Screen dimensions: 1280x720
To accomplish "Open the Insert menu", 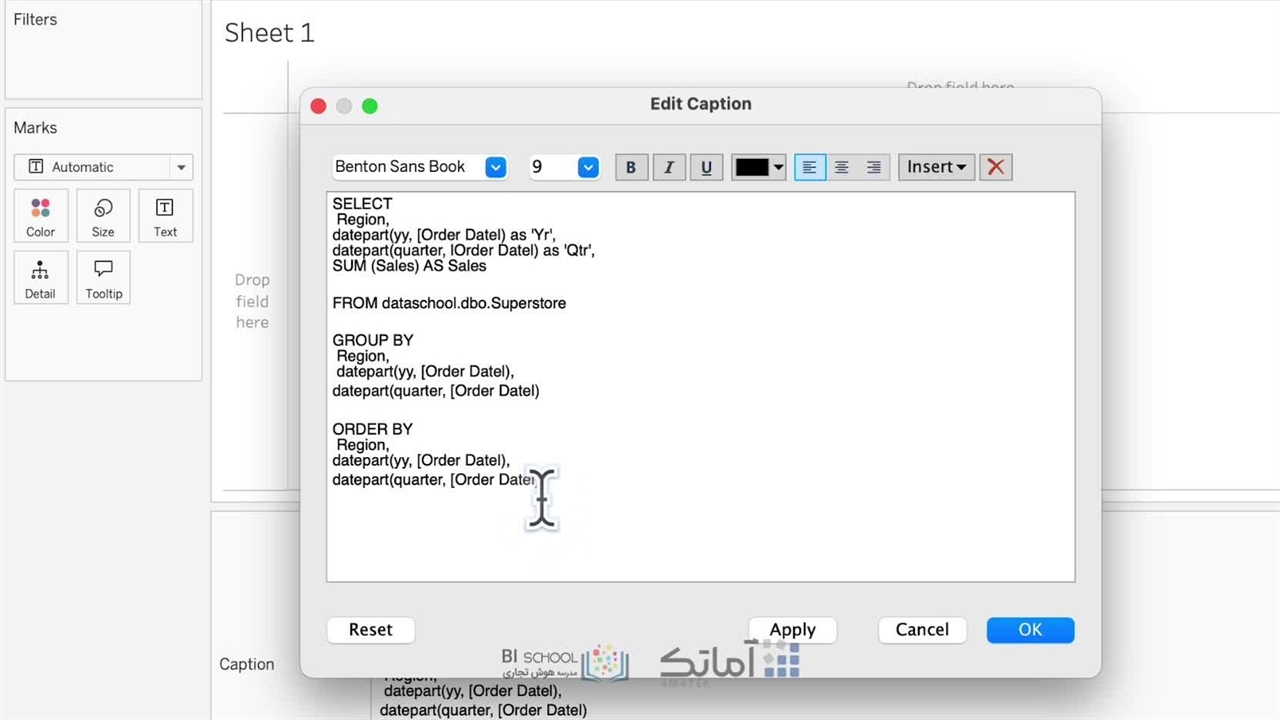I will [936, 167].
